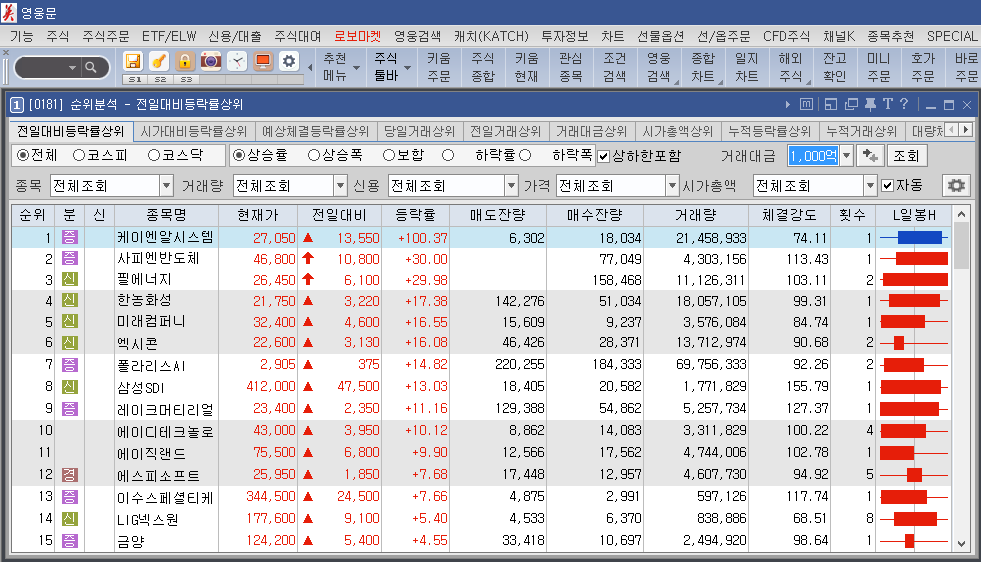981x562 pixels.
Task: Click the floppy disk save icon
Action: [133, 61]
